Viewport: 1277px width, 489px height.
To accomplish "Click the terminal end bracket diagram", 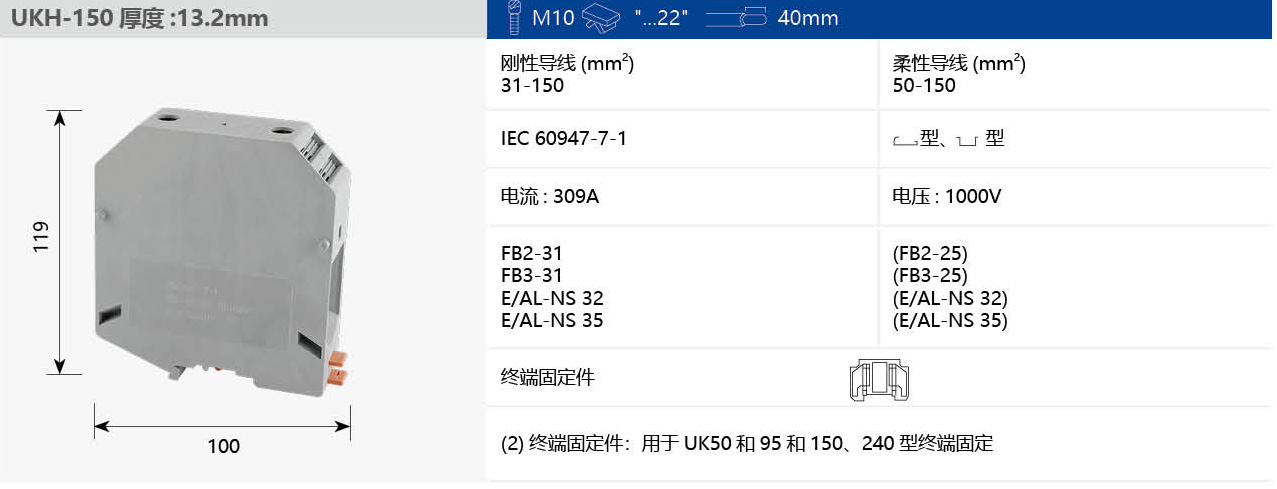I will (878, 379).
